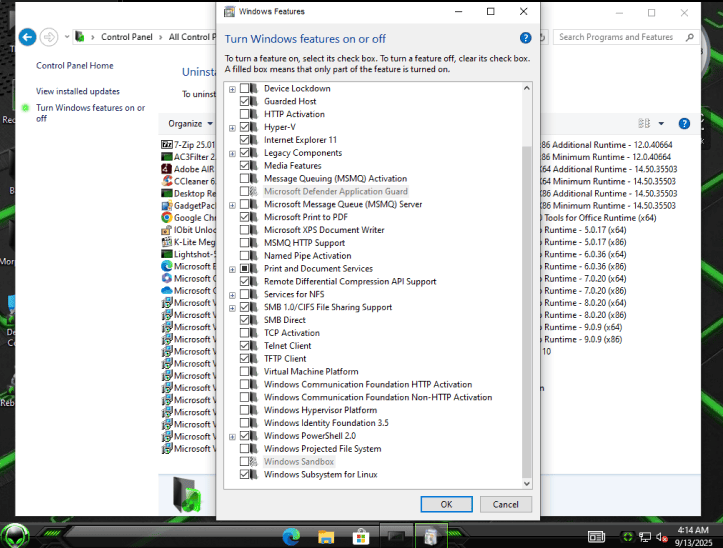Viewport: 723px width, 548px height.
Task: Disable the Telnet Client checkbox
Action: tap(244, 345)
